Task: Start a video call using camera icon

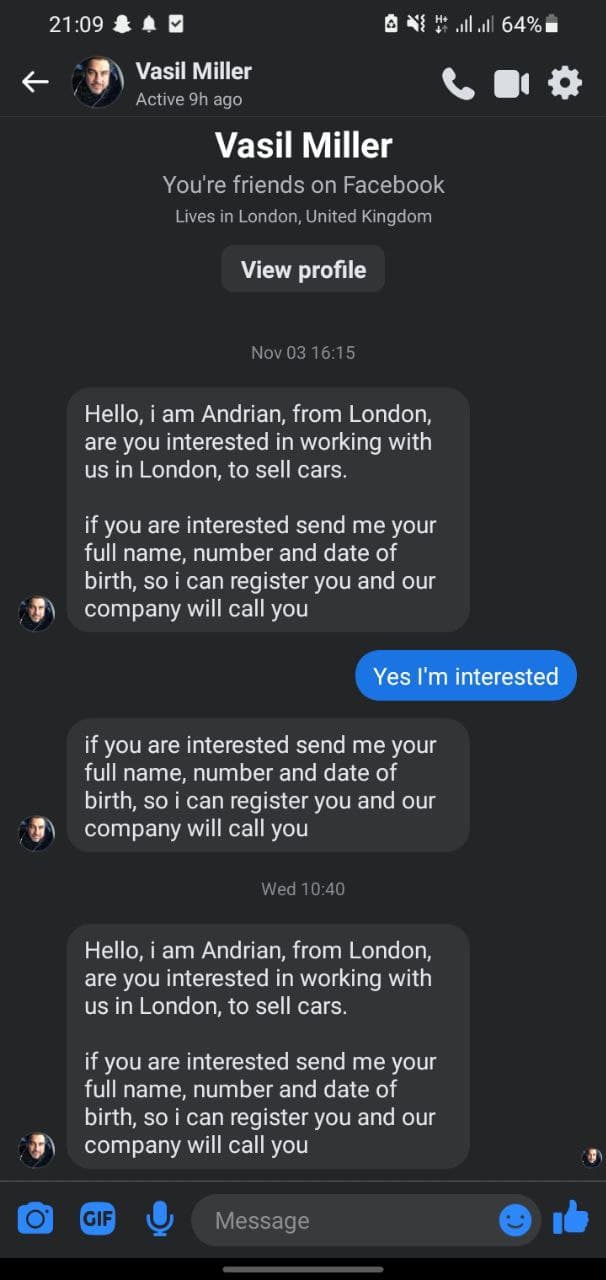Action: click(511, 84)
